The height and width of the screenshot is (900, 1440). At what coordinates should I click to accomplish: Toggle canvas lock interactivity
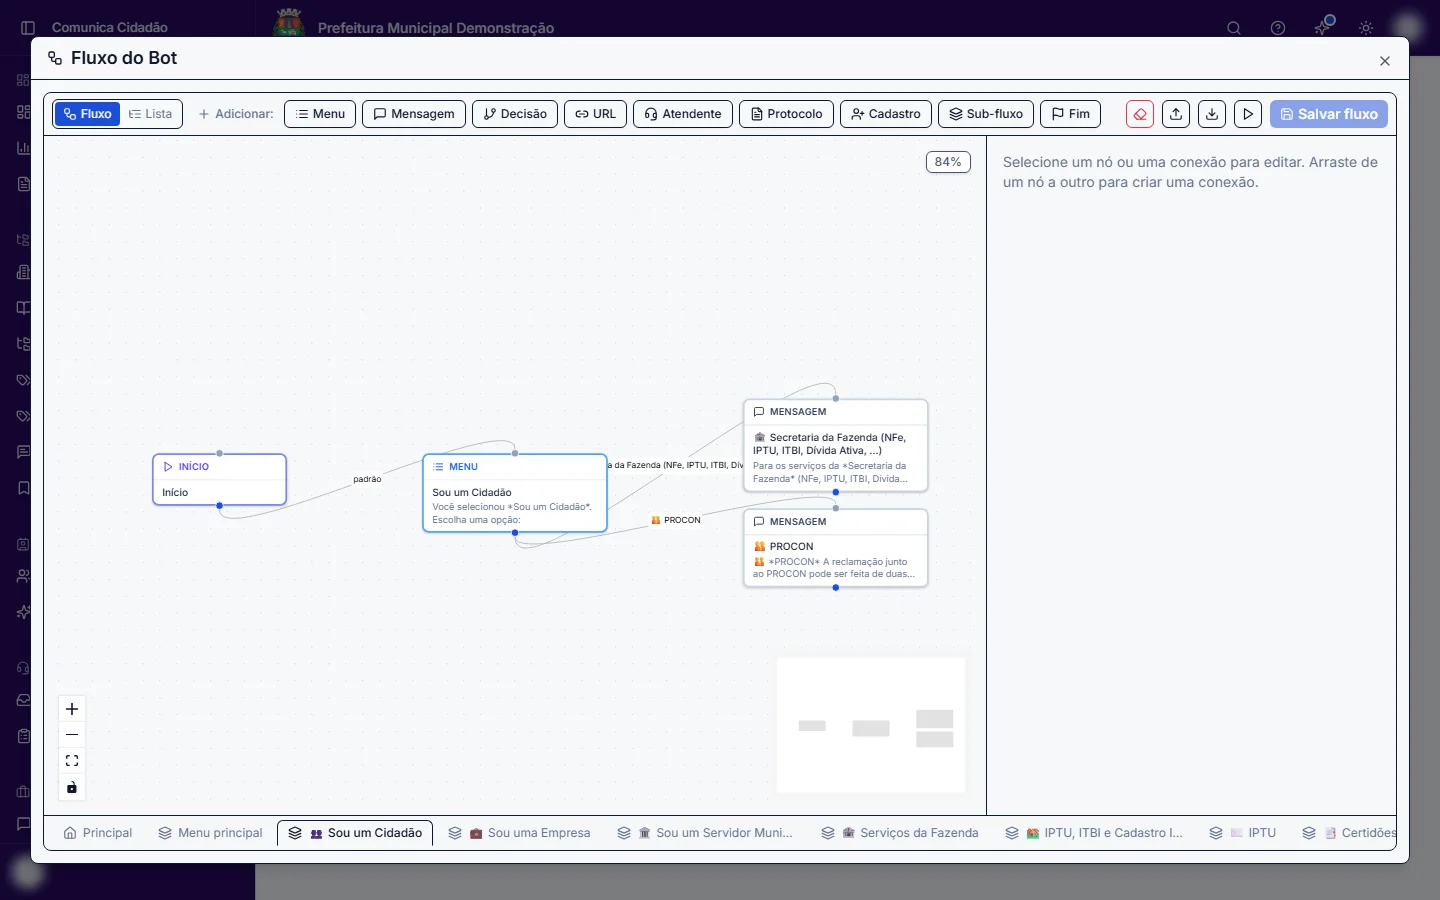[72, 787]
